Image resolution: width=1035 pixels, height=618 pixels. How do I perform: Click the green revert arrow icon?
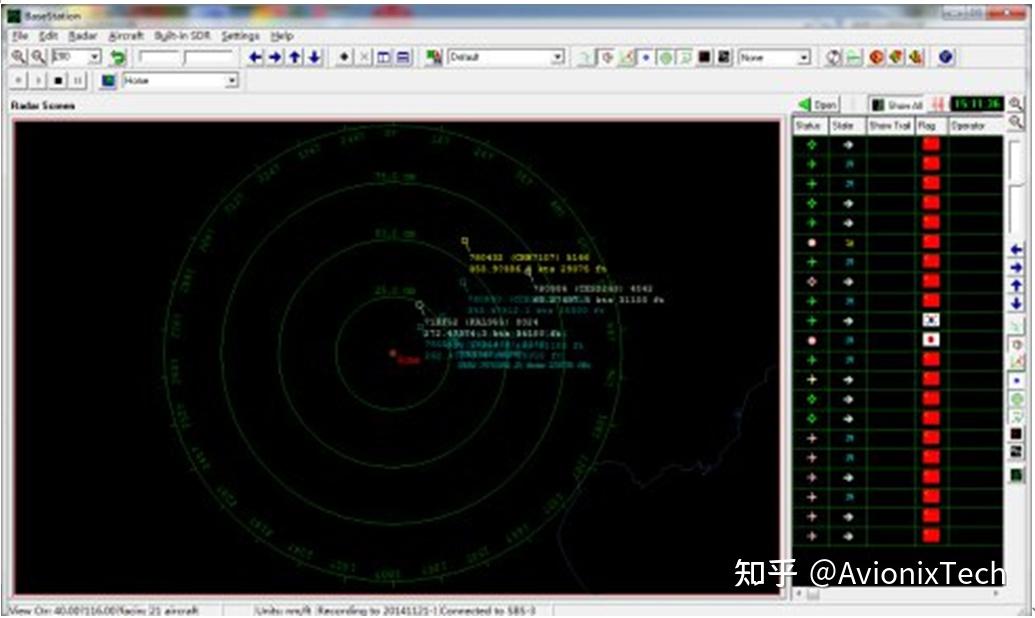coord(117,56)
